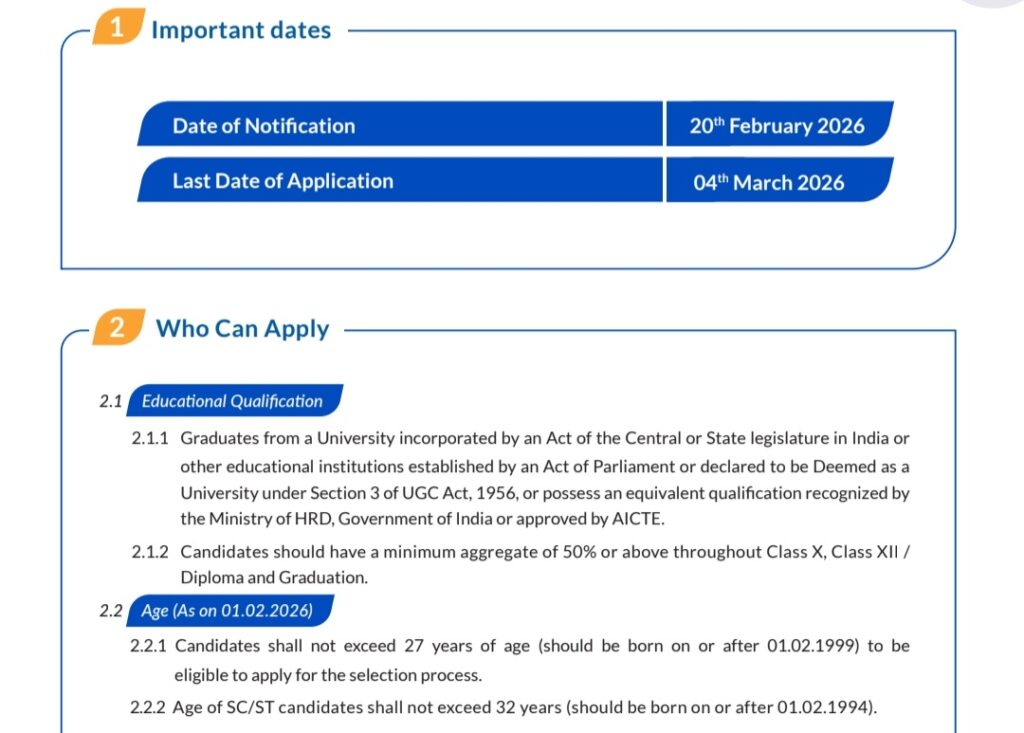The width and height of the screenshot is (1024, 733).
Task: Click the 04th March 2026 date cell
Action: coord(768,182)
